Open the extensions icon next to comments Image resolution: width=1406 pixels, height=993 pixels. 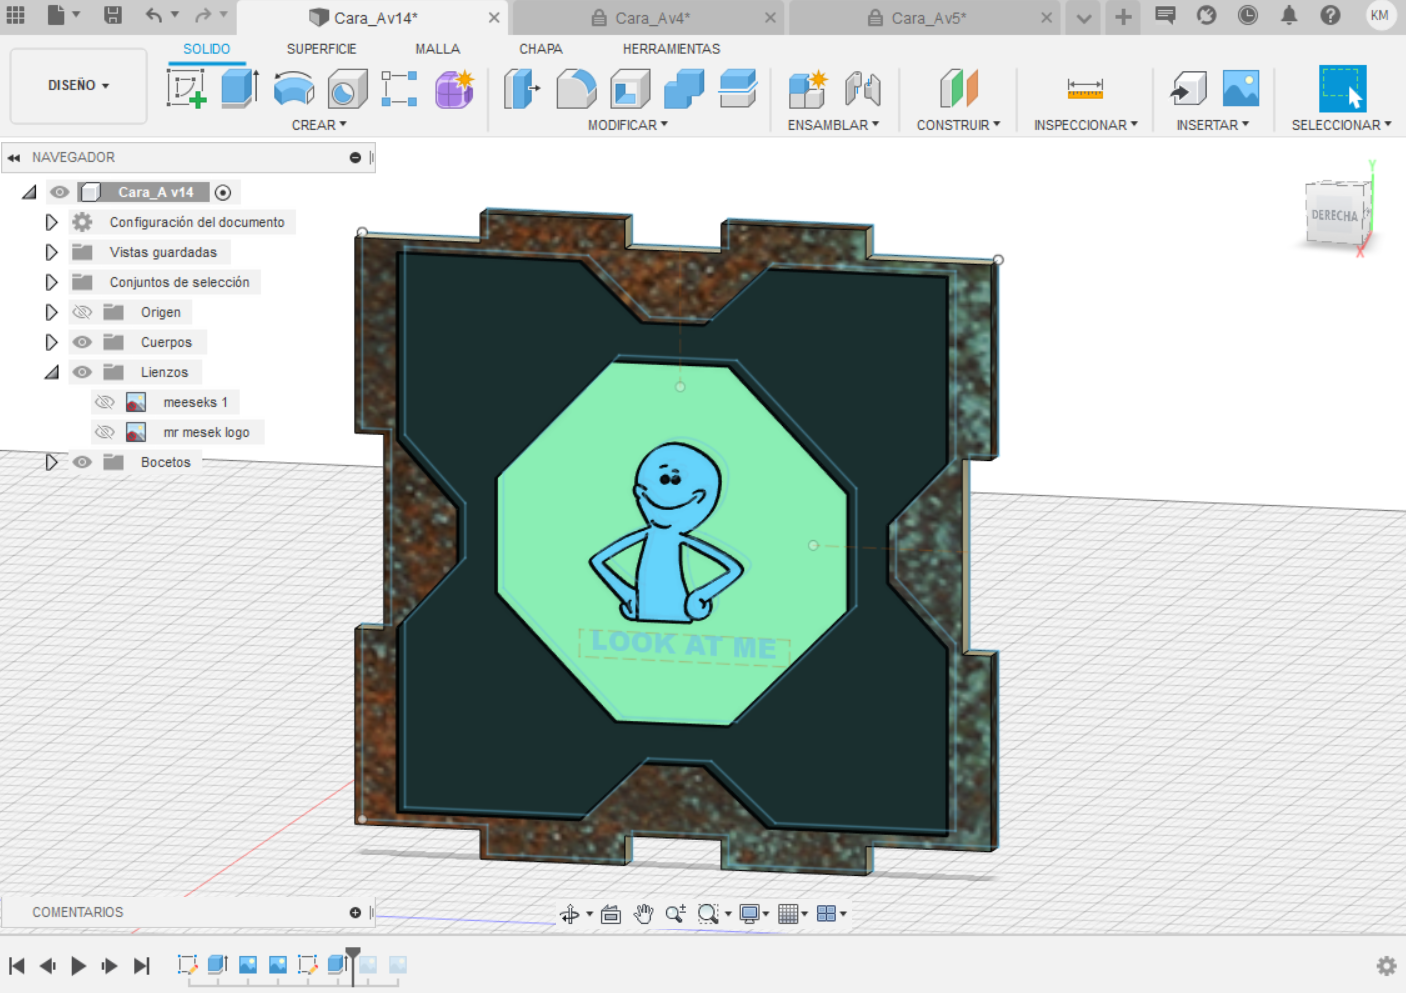[1207, 15]
